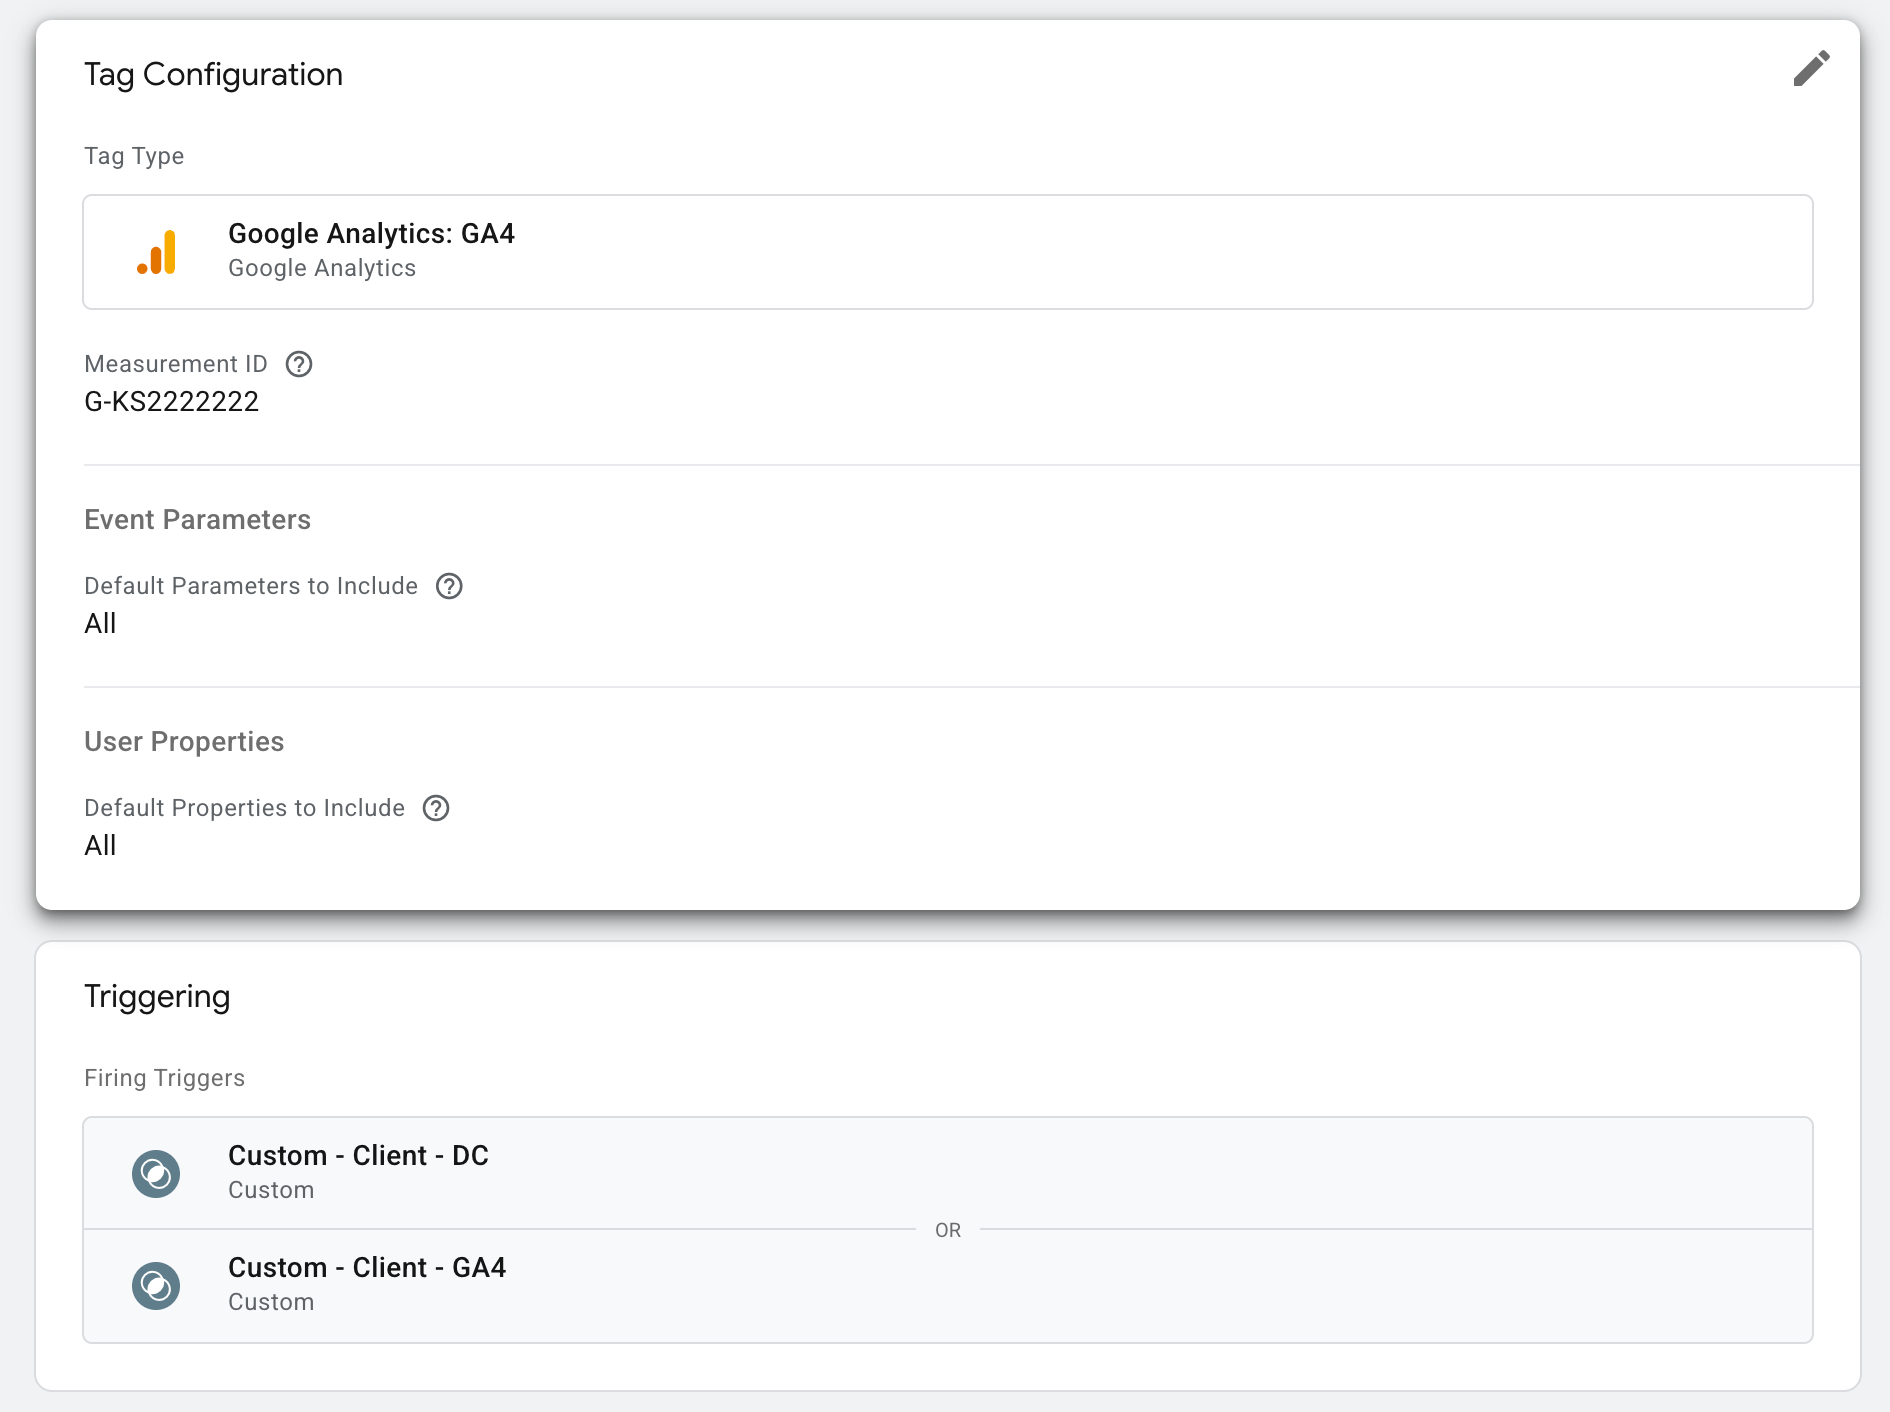The image size is (1890, 1412).
Task: Click the Custom - Client - DC trigger icon
Action: point(156,1173)
